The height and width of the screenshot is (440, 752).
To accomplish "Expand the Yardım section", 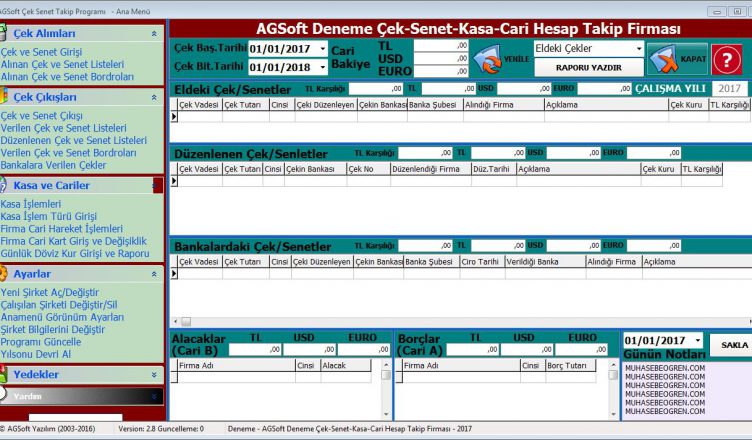I will tap(154, 396).
